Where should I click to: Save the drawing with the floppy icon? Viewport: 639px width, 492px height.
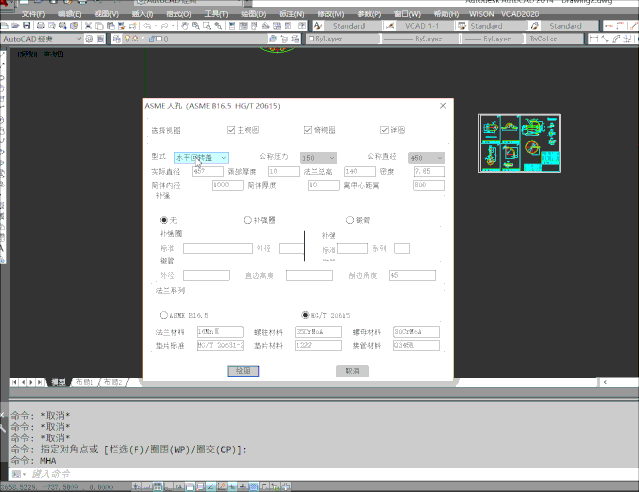pyautogui.click(x=26, y=26)
